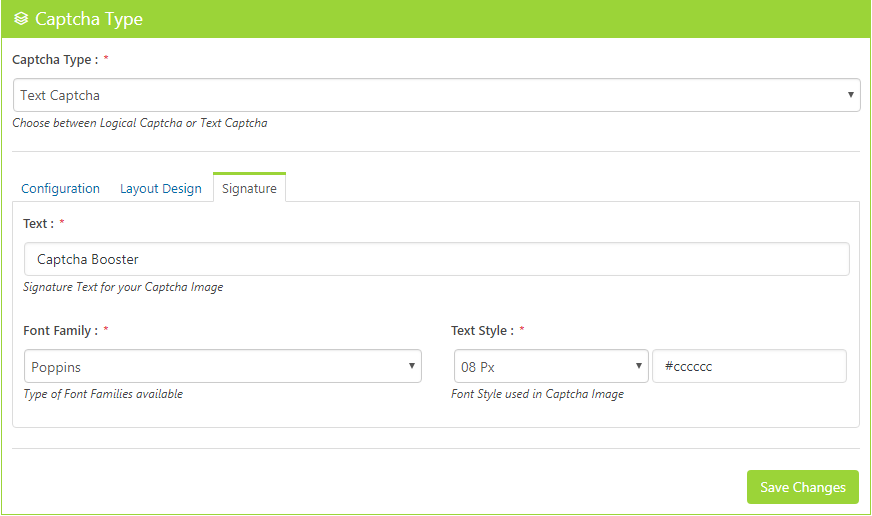Click the Font Family label

[60, 330]
